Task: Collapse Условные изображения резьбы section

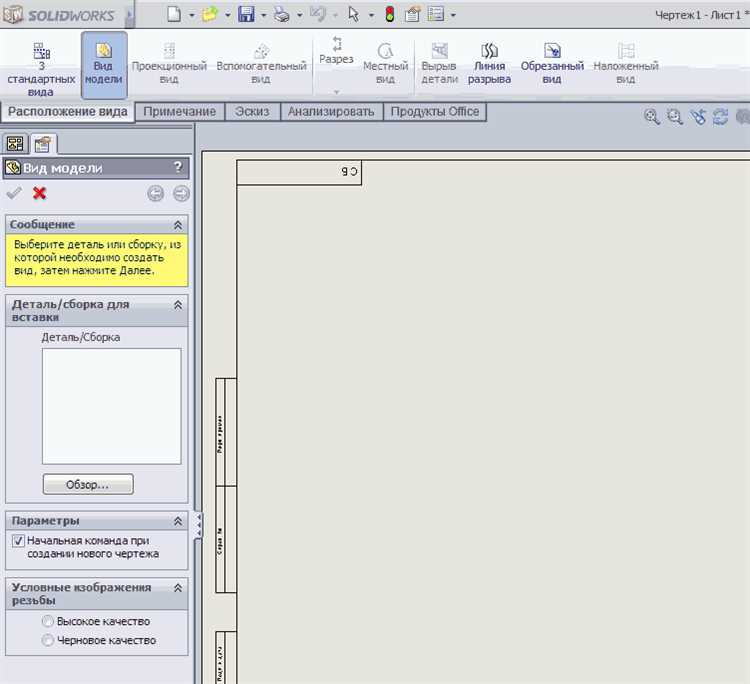Action: (x=178, y=588)
